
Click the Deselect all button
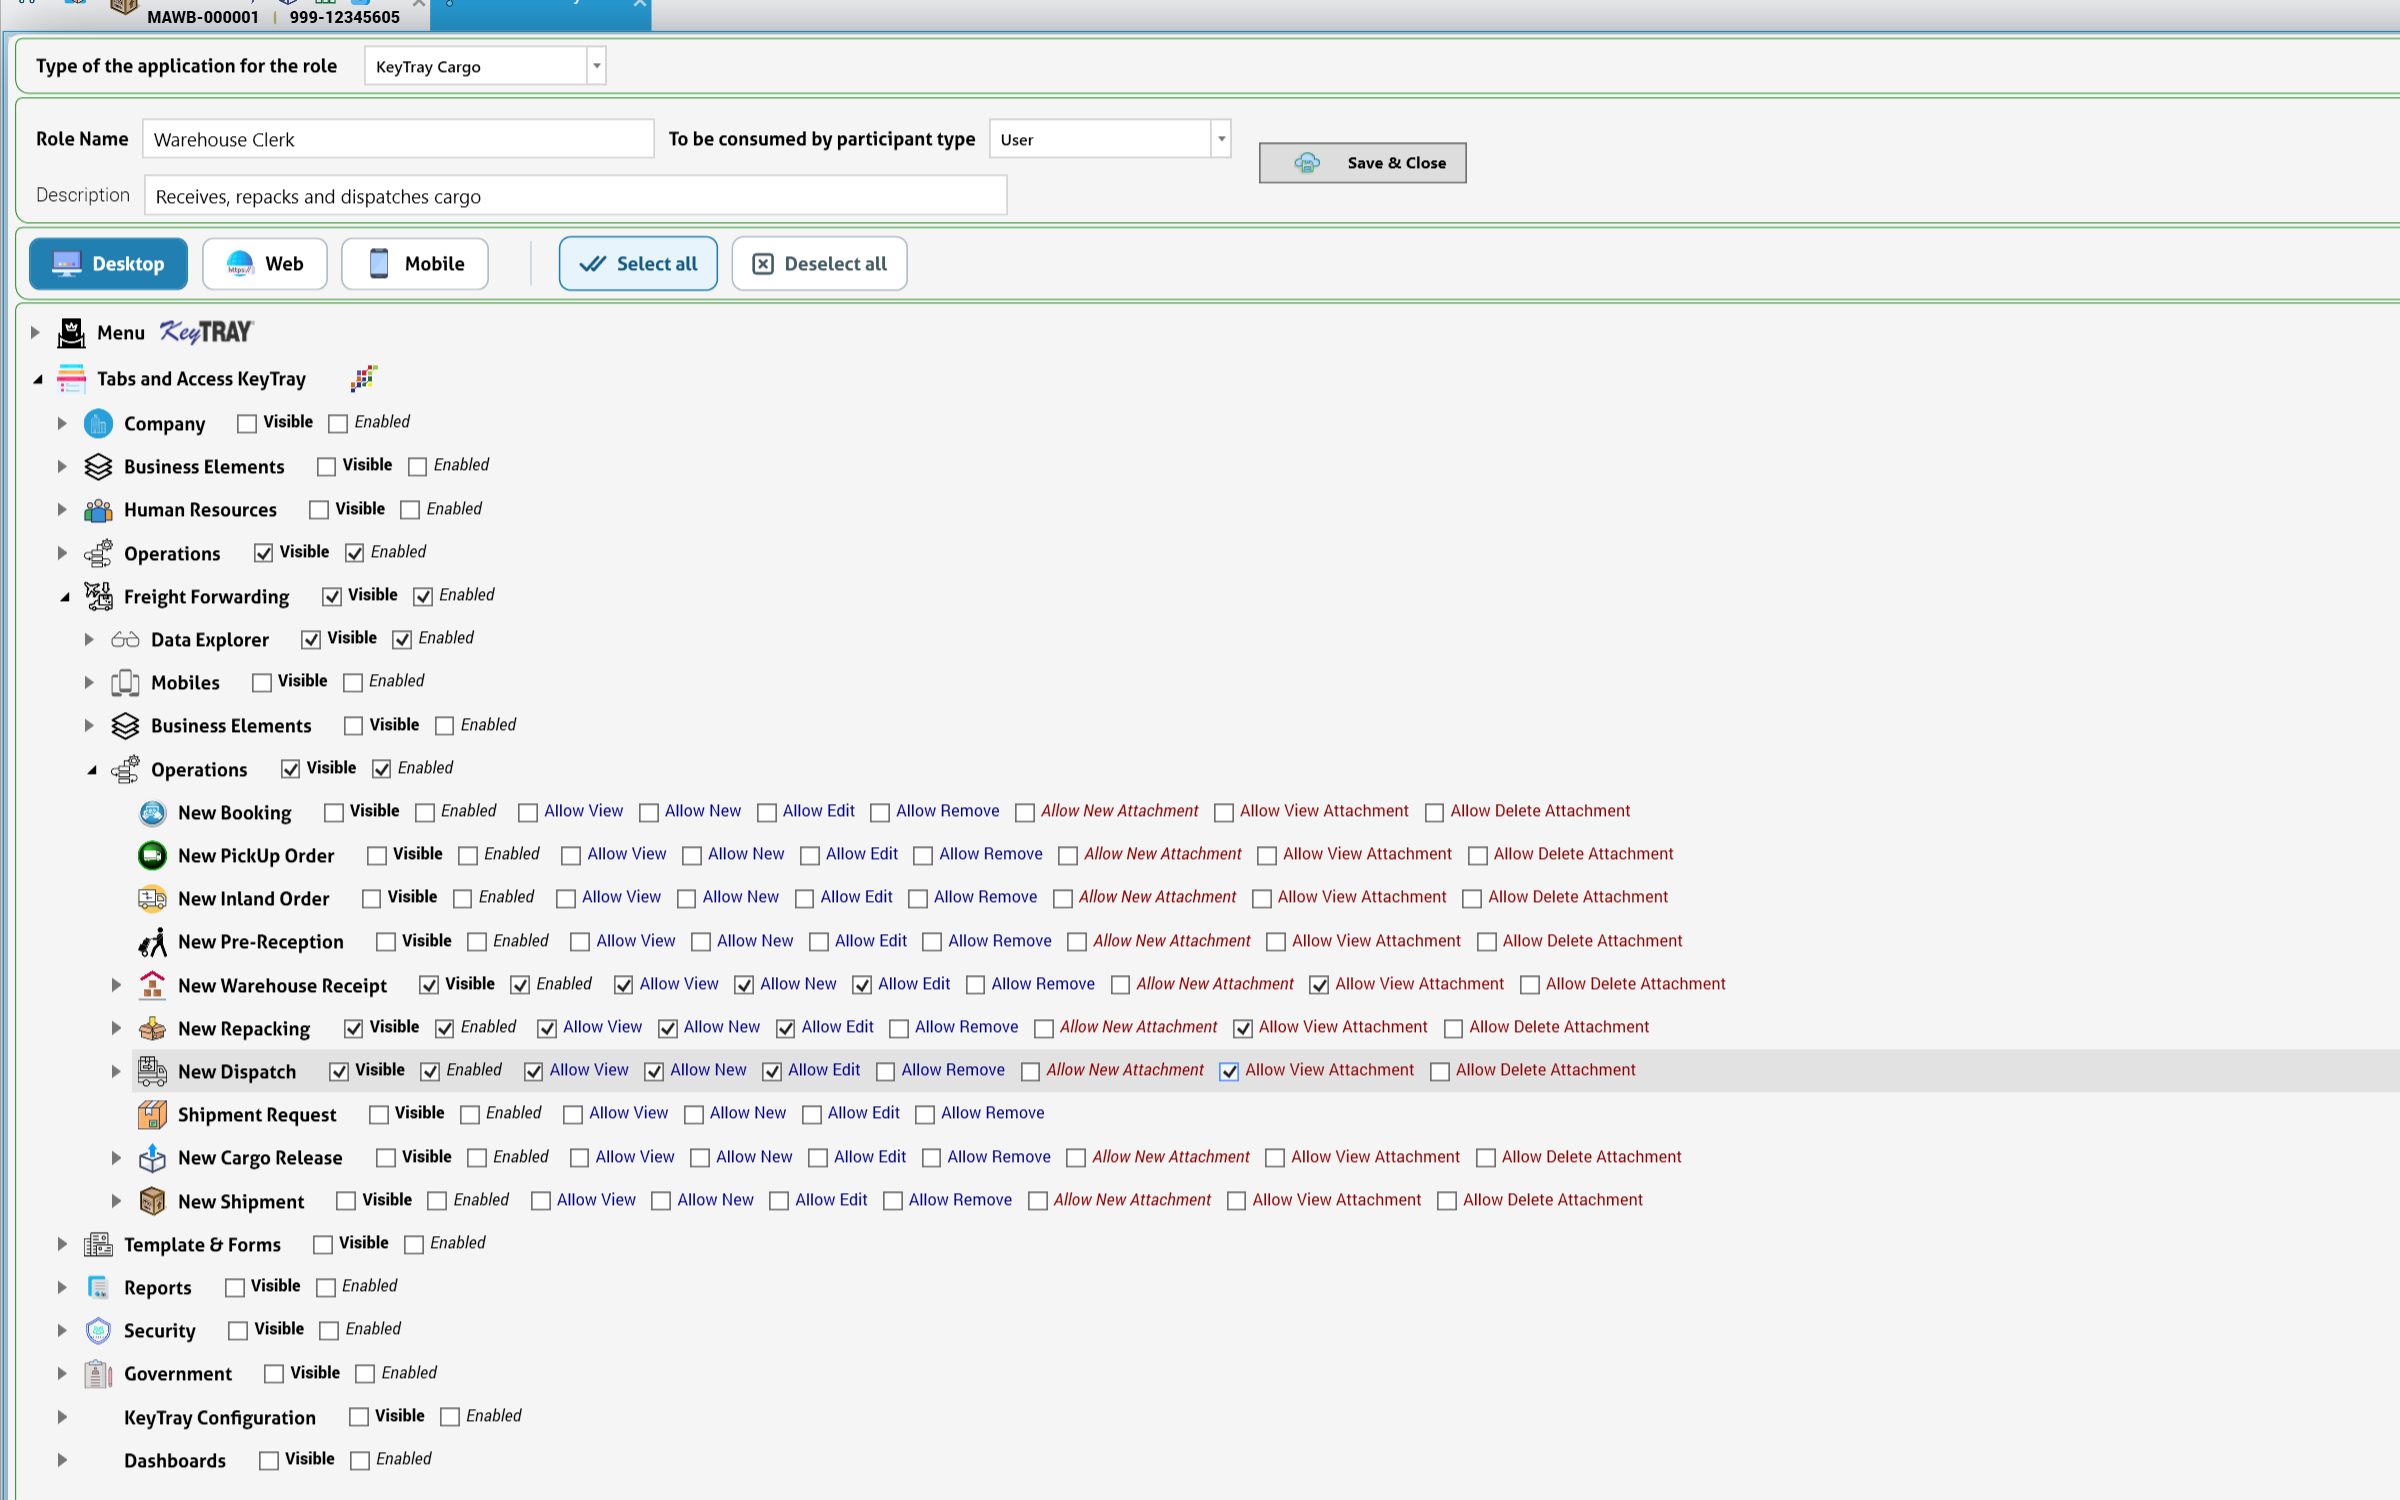tap(819, 264)
